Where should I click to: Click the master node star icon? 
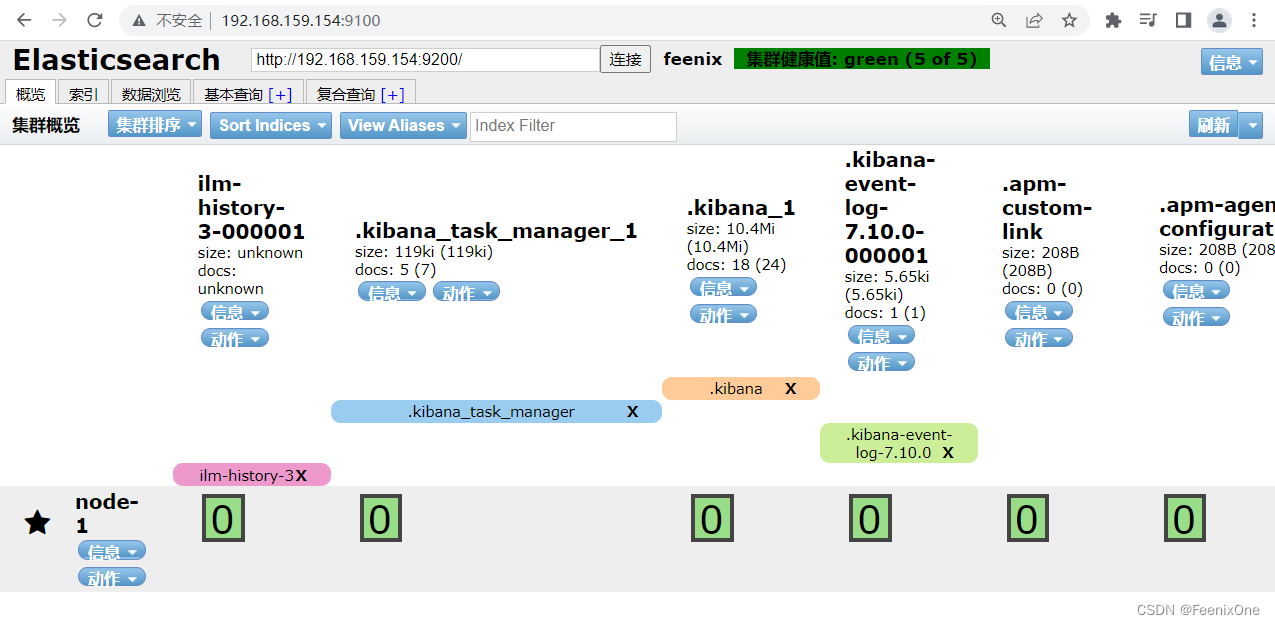click(x=37, y=522)
